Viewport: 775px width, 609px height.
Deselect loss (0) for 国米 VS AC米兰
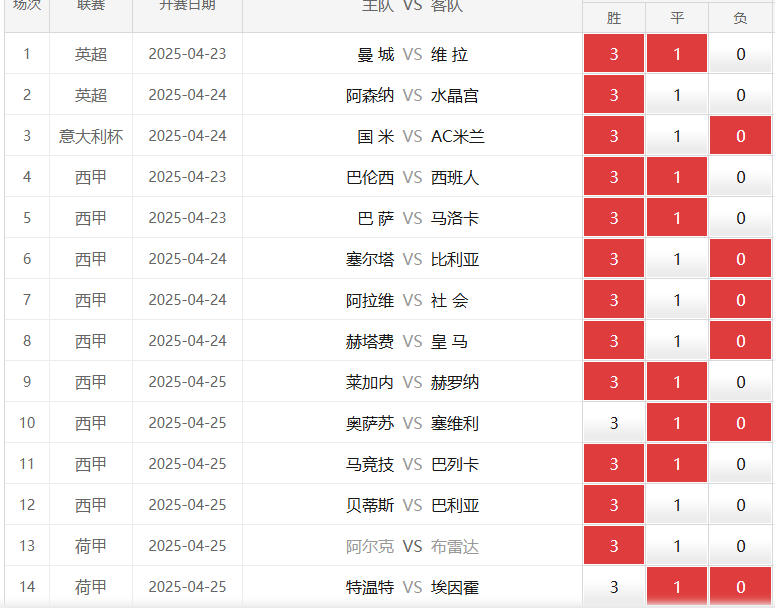pos(740,135)
